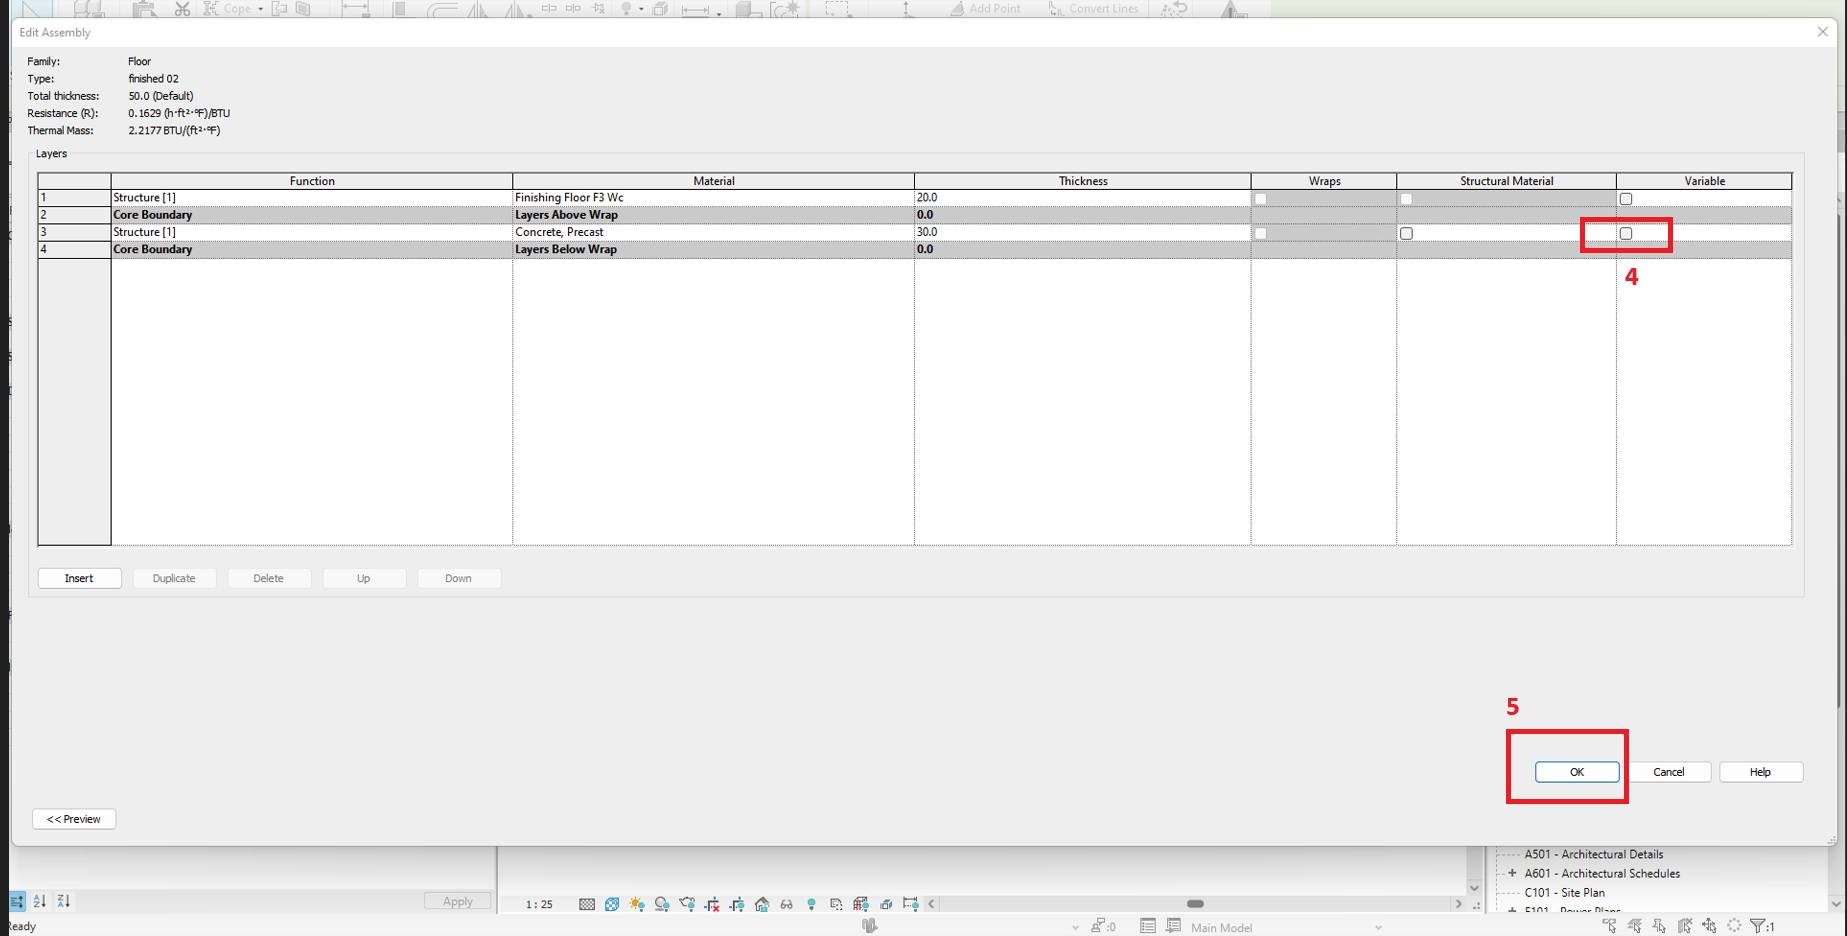Click the Insert layer button
The height and width of the screenshot is (936, 1847).
(x=79, y=578)
